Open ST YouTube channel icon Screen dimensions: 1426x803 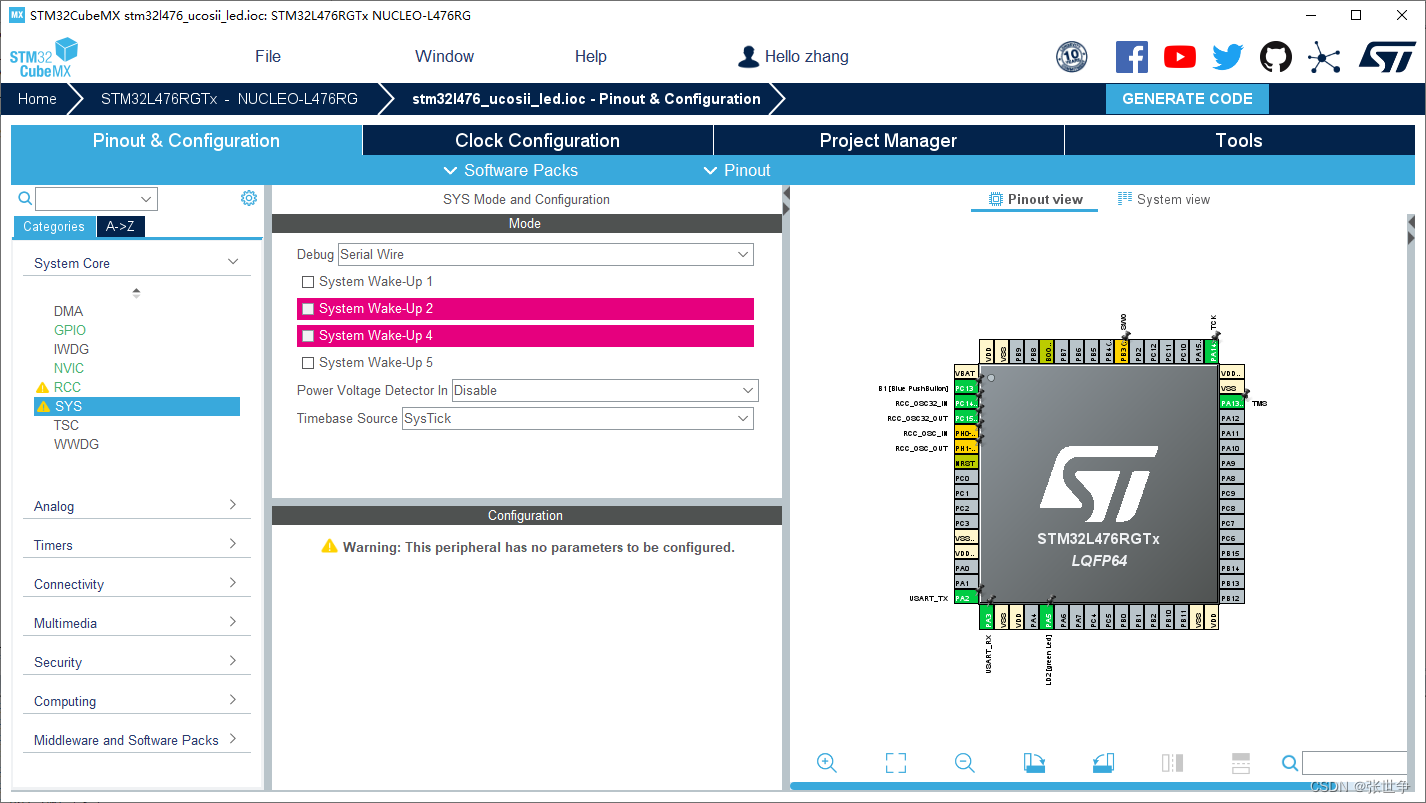click(1180, 57)
